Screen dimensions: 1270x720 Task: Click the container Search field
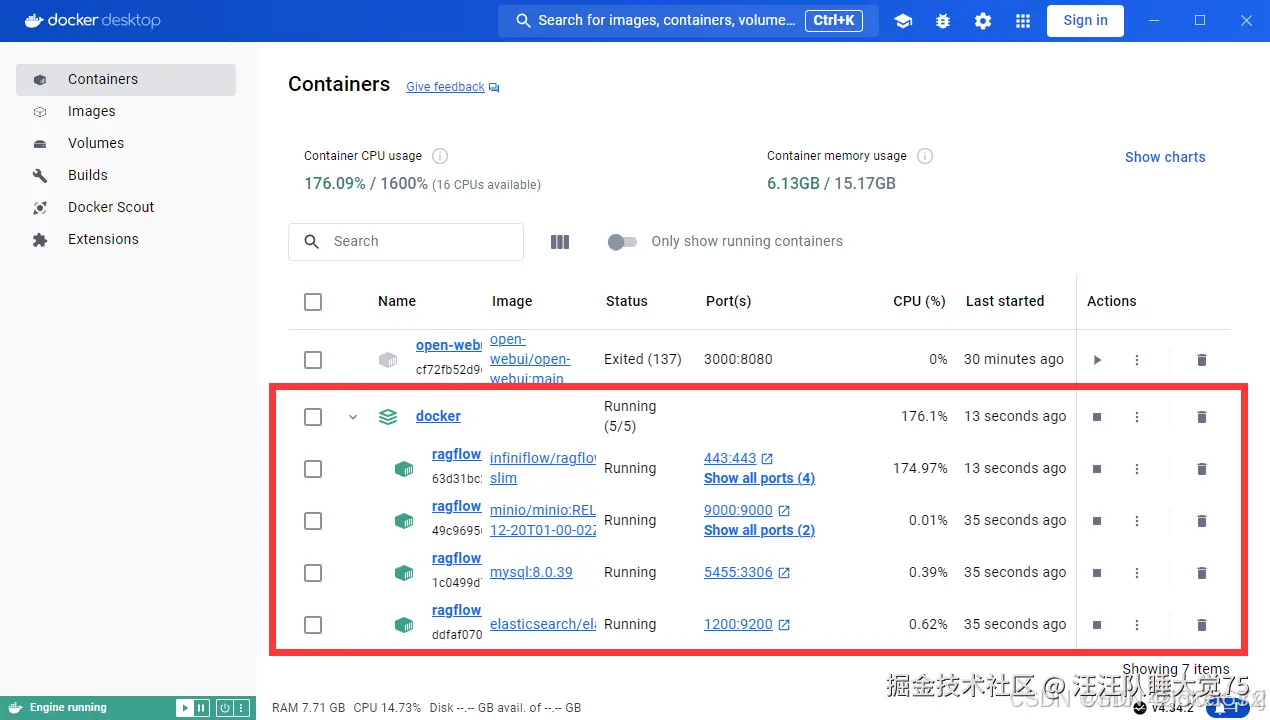tap(406, 242)
